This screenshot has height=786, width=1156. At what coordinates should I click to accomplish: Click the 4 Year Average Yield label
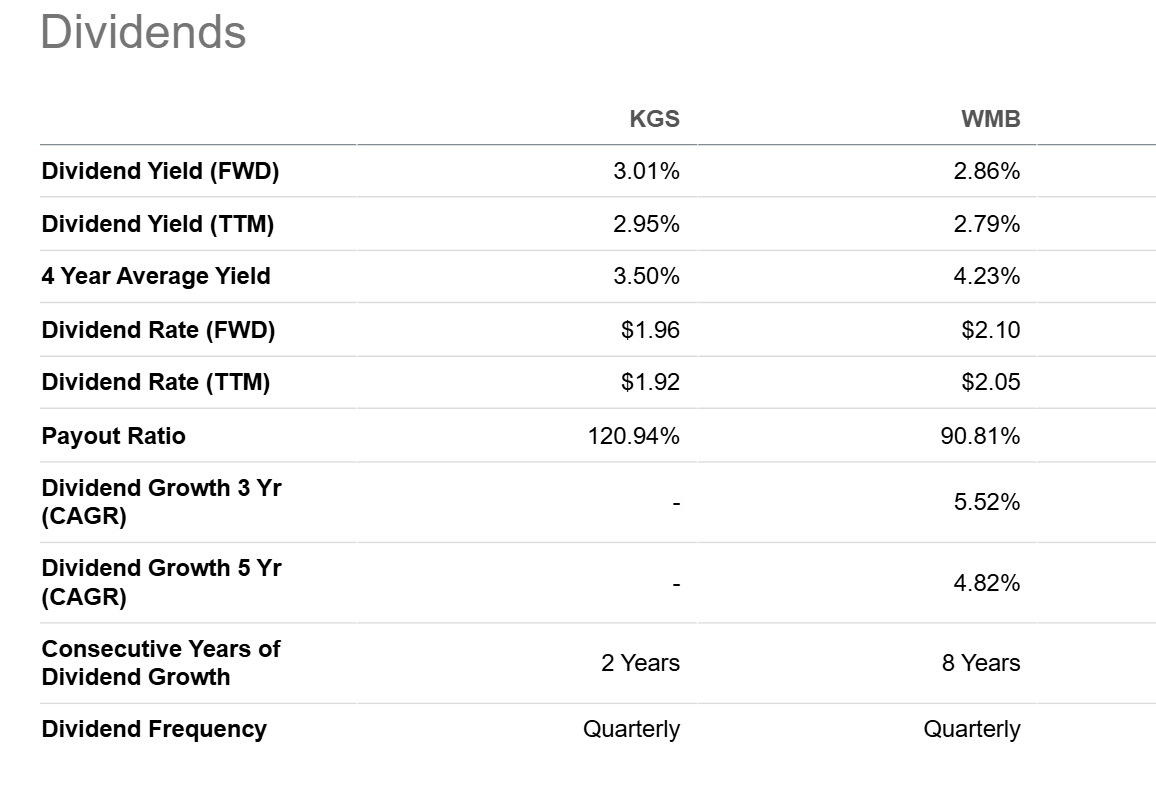pos(156,276)
